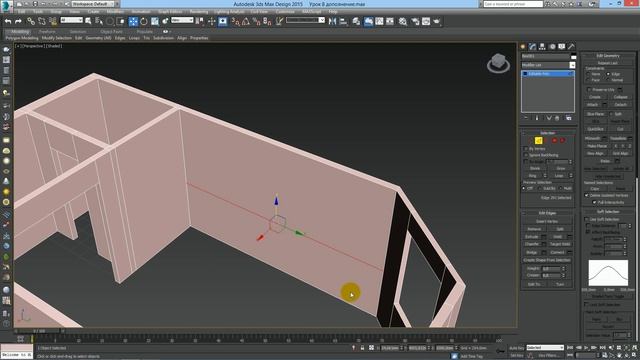Click Configure Modifier Sets icon under stack
The image size is (640, 360).
[569, 118]
